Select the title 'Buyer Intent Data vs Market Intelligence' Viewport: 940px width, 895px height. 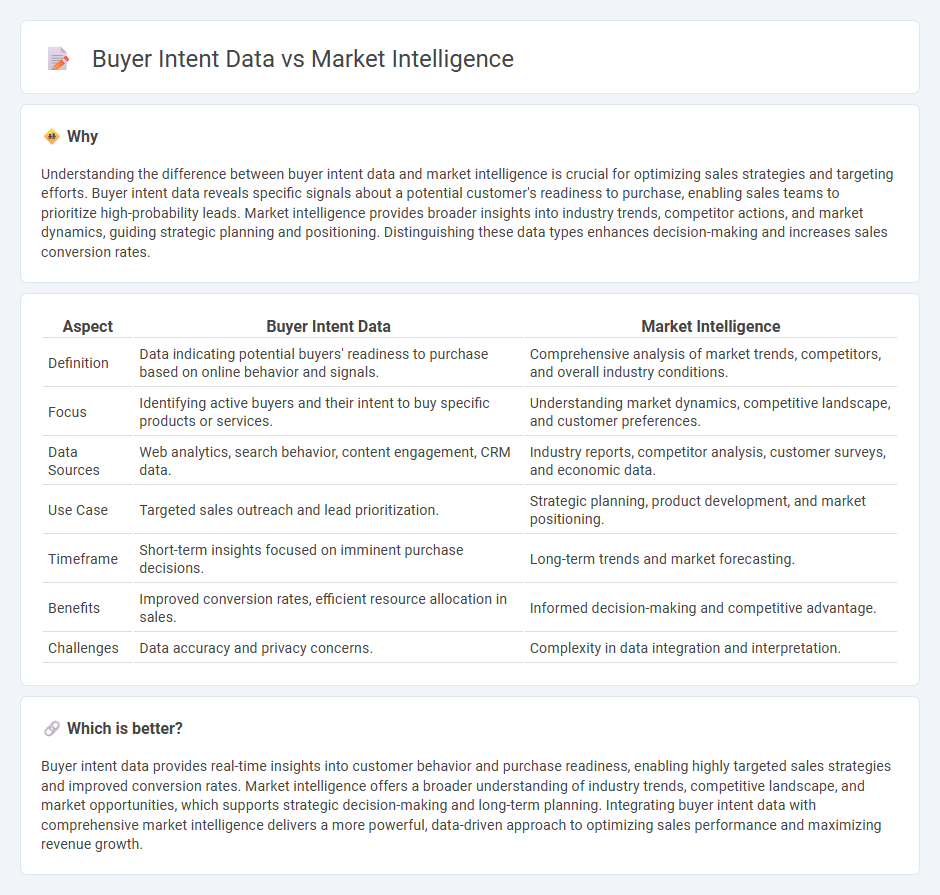pos(303,59)
